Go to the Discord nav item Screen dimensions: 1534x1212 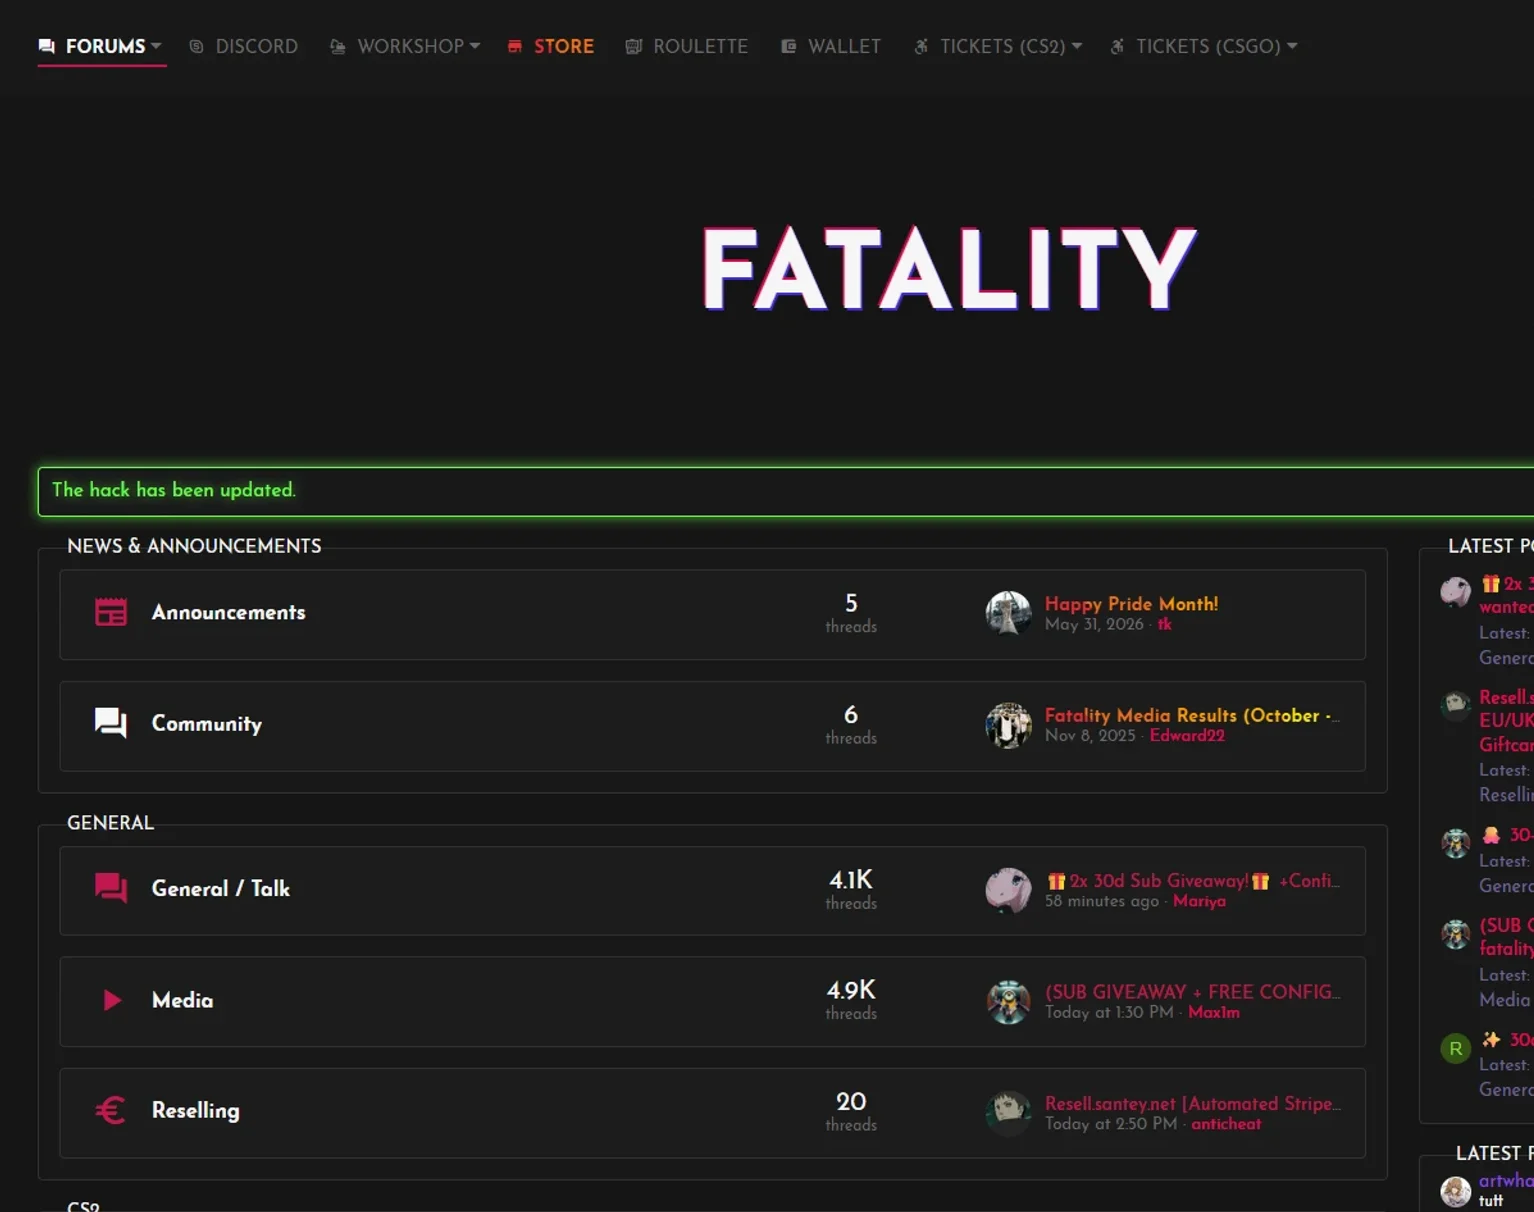click(244, 46)
